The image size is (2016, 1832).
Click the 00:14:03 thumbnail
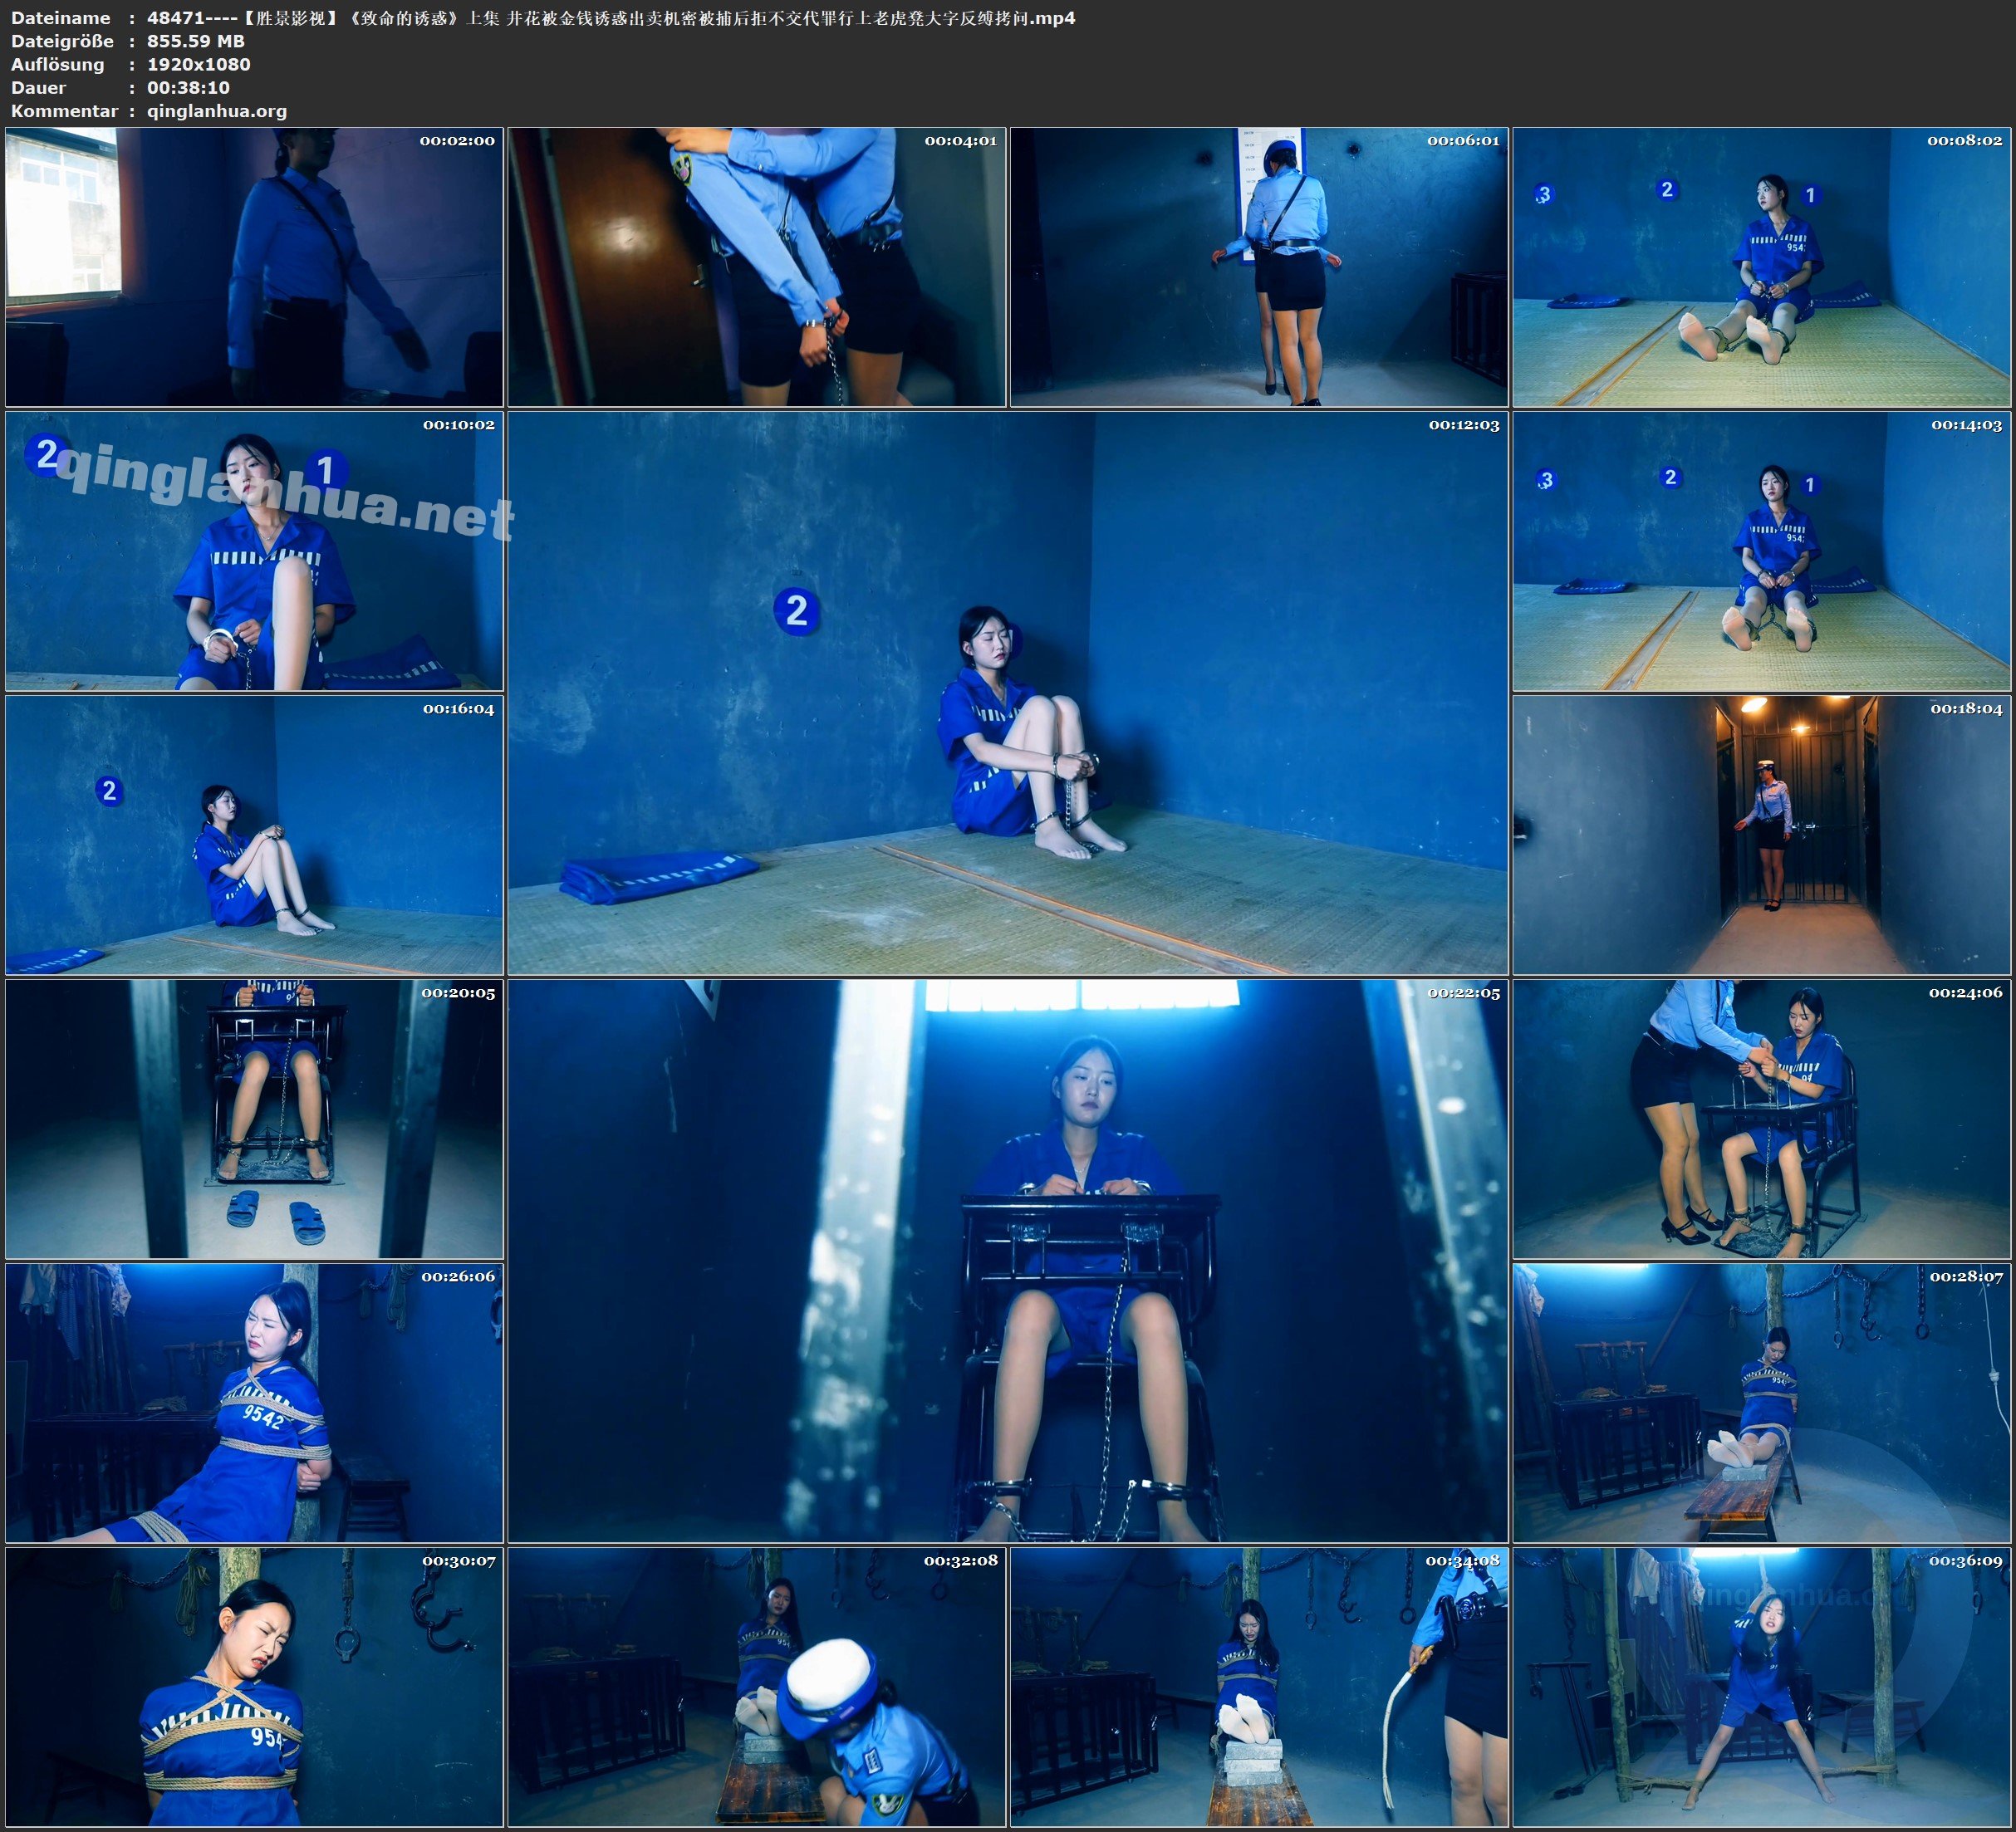pyautogui.click(x=1761, y=551)
